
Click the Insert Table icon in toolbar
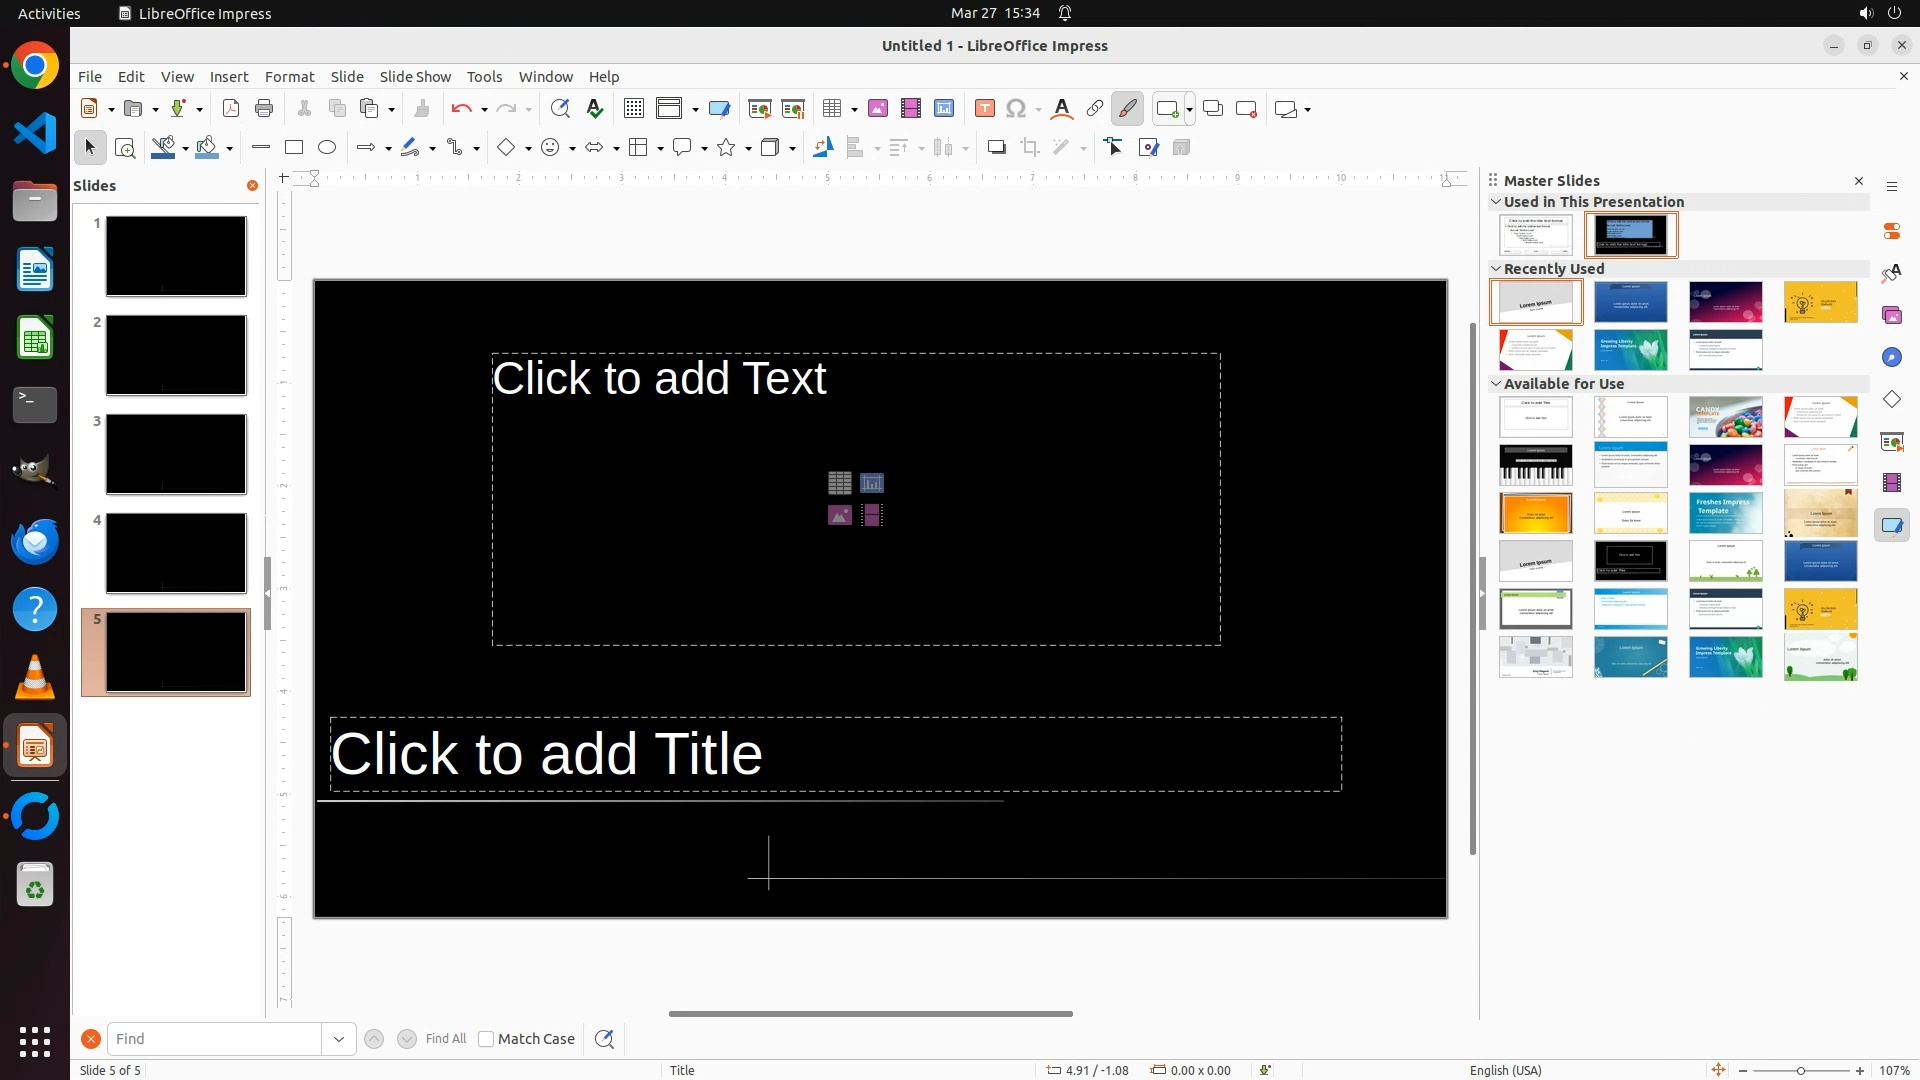pyautogui.click(x=831, y=109)
